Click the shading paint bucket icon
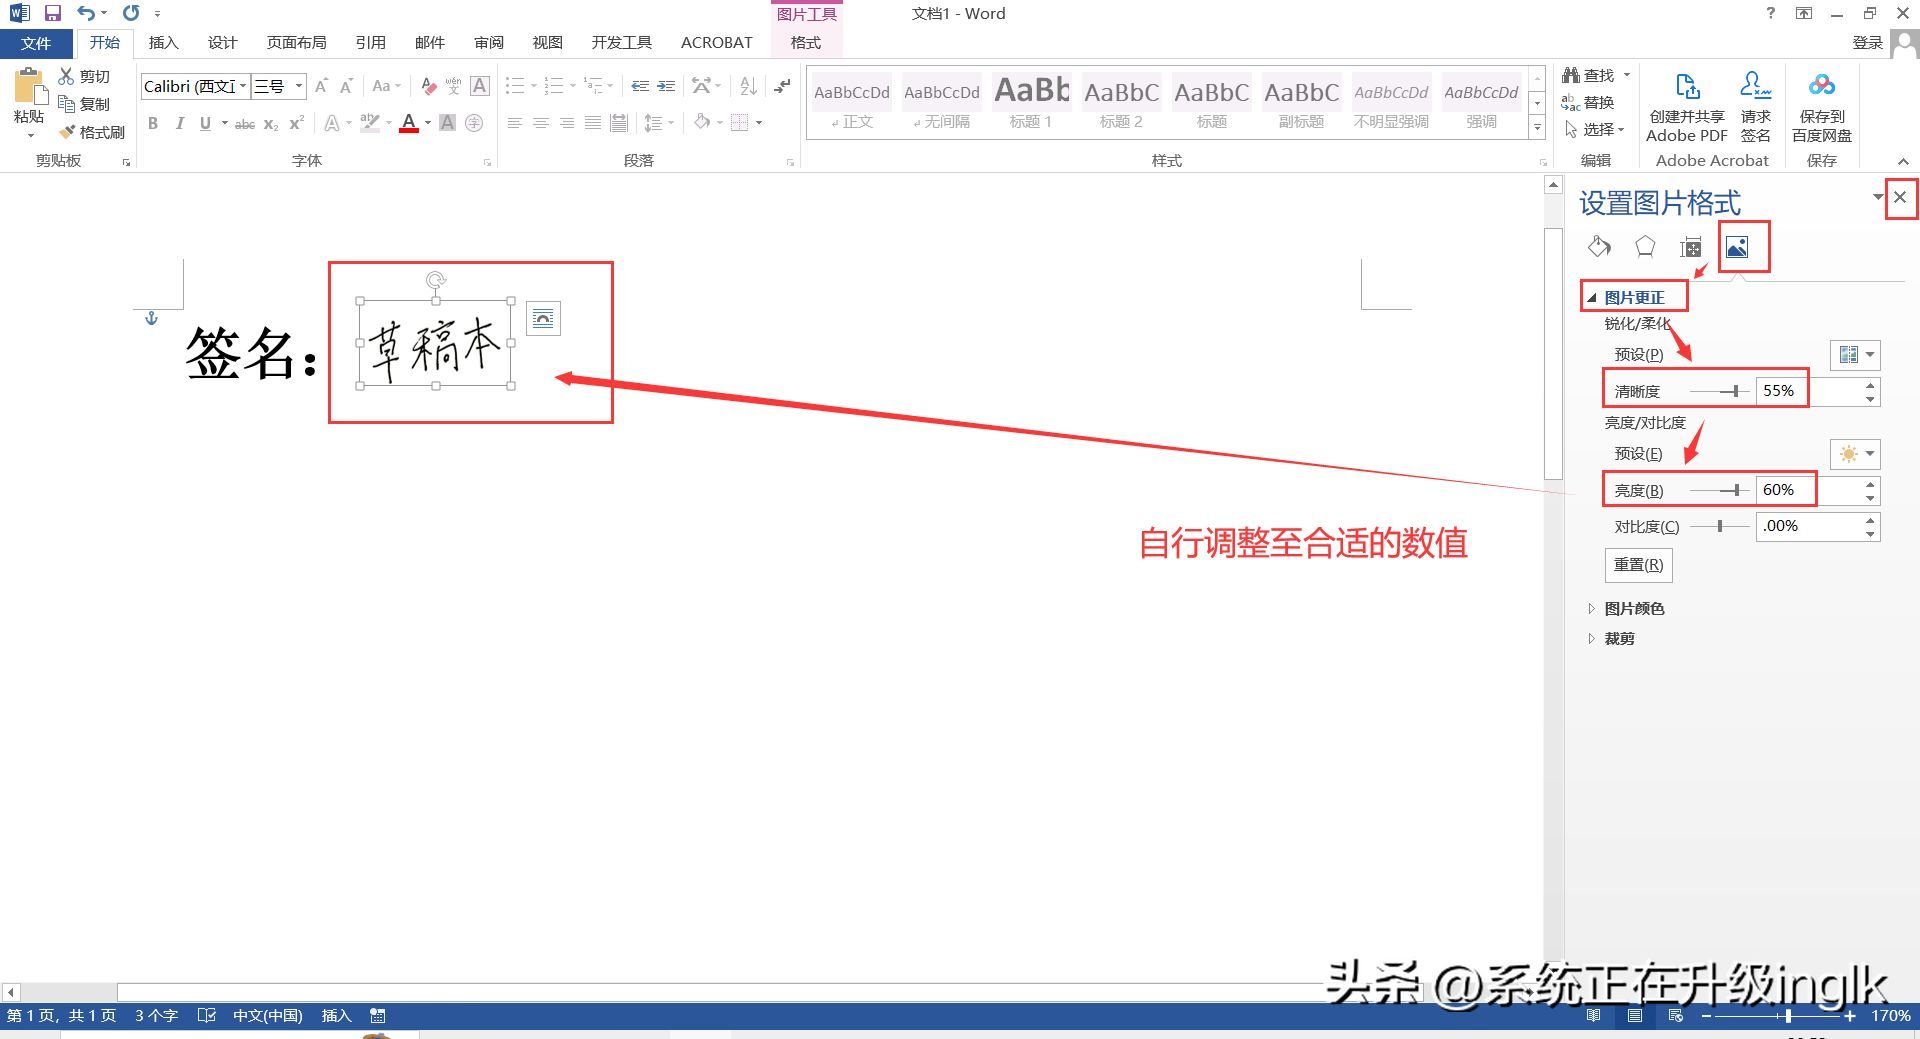This screenshot has width=1920, height=1039. click(702, 122)
